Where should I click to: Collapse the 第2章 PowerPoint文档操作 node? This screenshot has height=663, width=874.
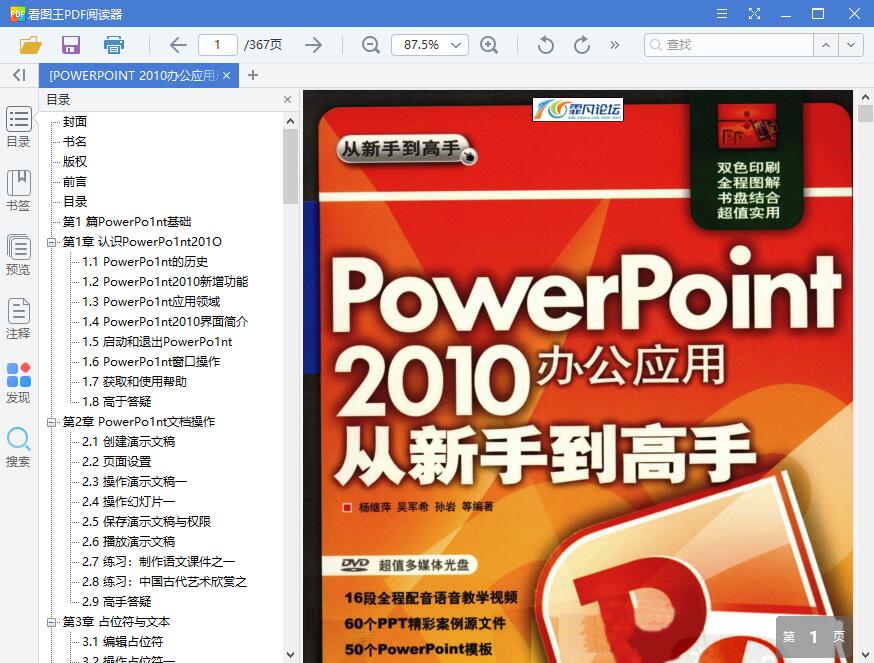point(52,422)
